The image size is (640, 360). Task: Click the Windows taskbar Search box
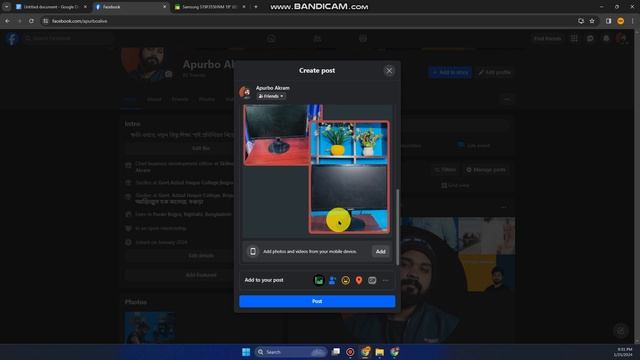[291, 352]
